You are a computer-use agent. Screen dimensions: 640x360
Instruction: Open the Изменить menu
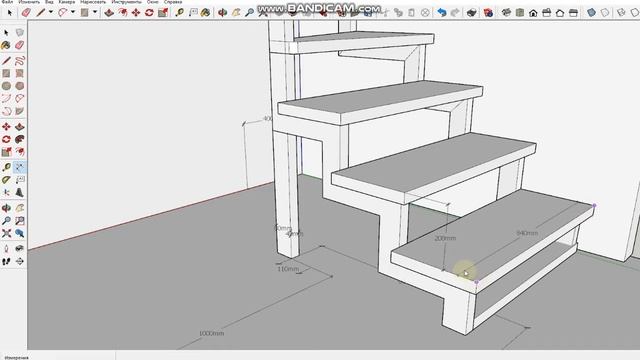pos(29,2)
